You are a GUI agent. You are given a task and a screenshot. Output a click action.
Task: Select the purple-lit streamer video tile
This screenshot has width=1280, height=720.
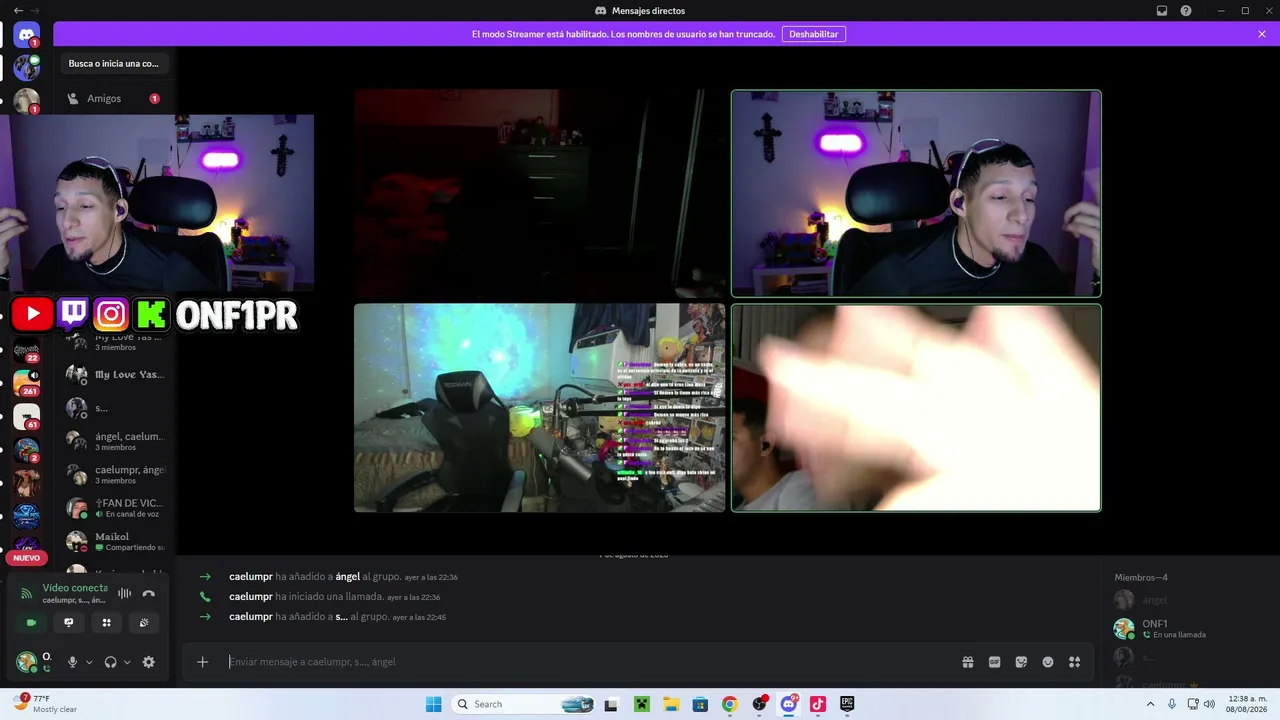(x=916, y=194)
